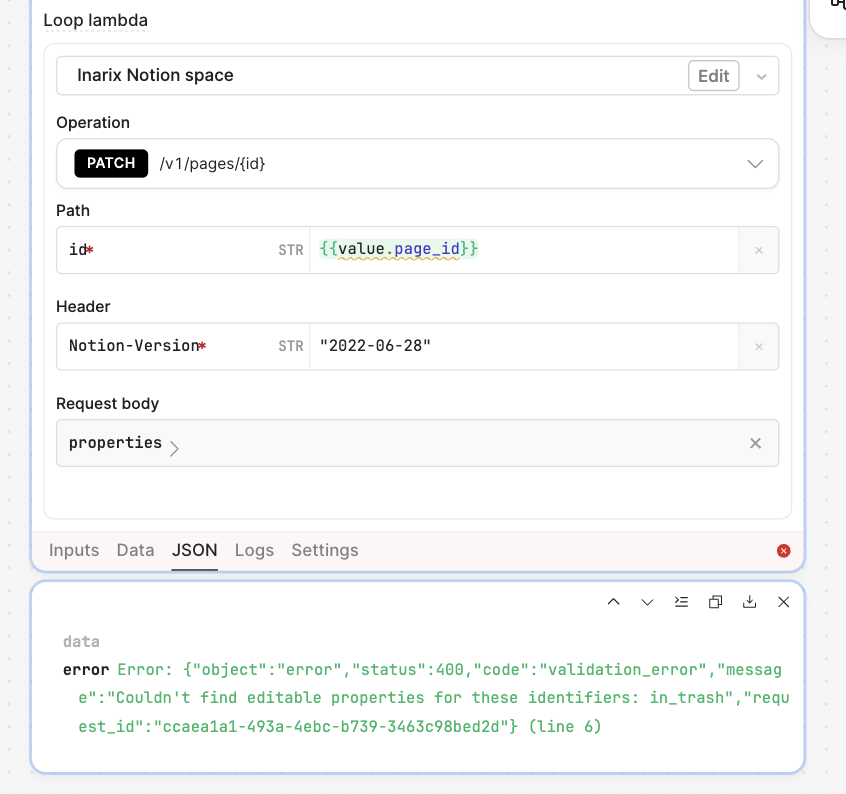Open the connection dropdown next to Edit
The image size is (846, 794).
[761, 76]
